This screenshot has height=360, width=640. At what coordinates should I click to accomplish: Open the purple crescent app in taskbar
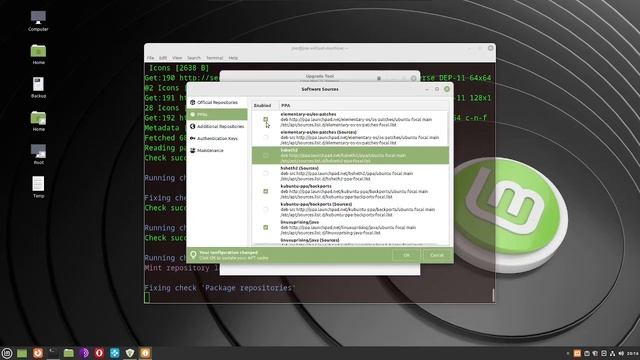pyautogui.click(x=84, y=353)
